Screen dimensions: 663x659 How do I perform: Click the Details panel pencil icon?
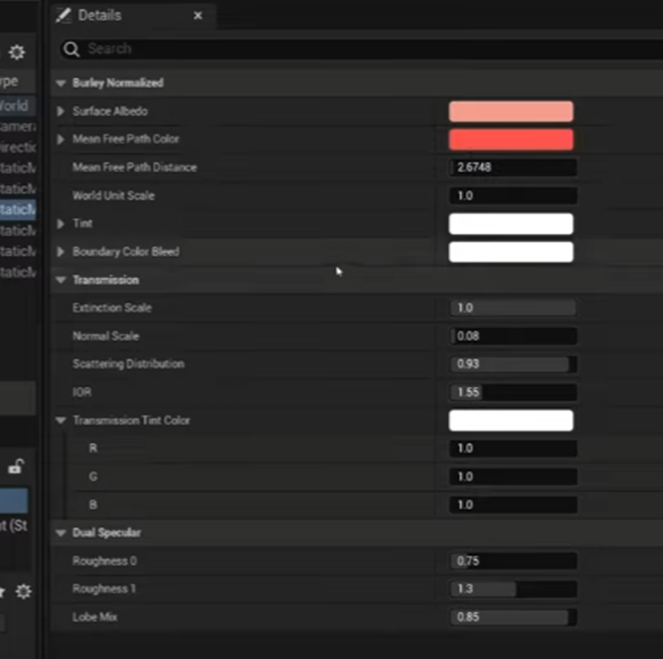[63, 16]
